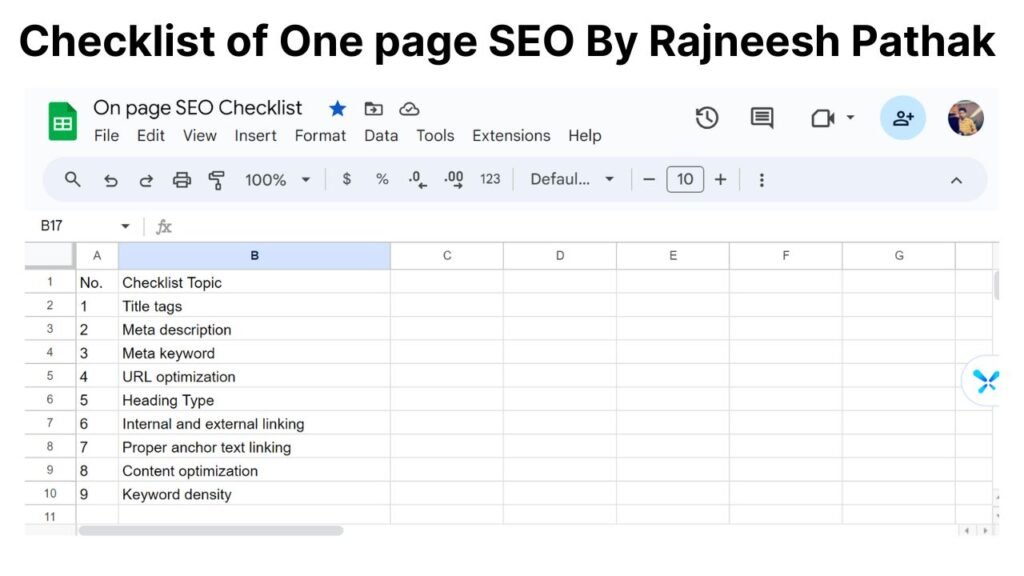The width and height of the screenshot is (1024, 576).
Task: Open the three-dot more toolbar options
Action: pyautogui.click(x=761, y=180)
